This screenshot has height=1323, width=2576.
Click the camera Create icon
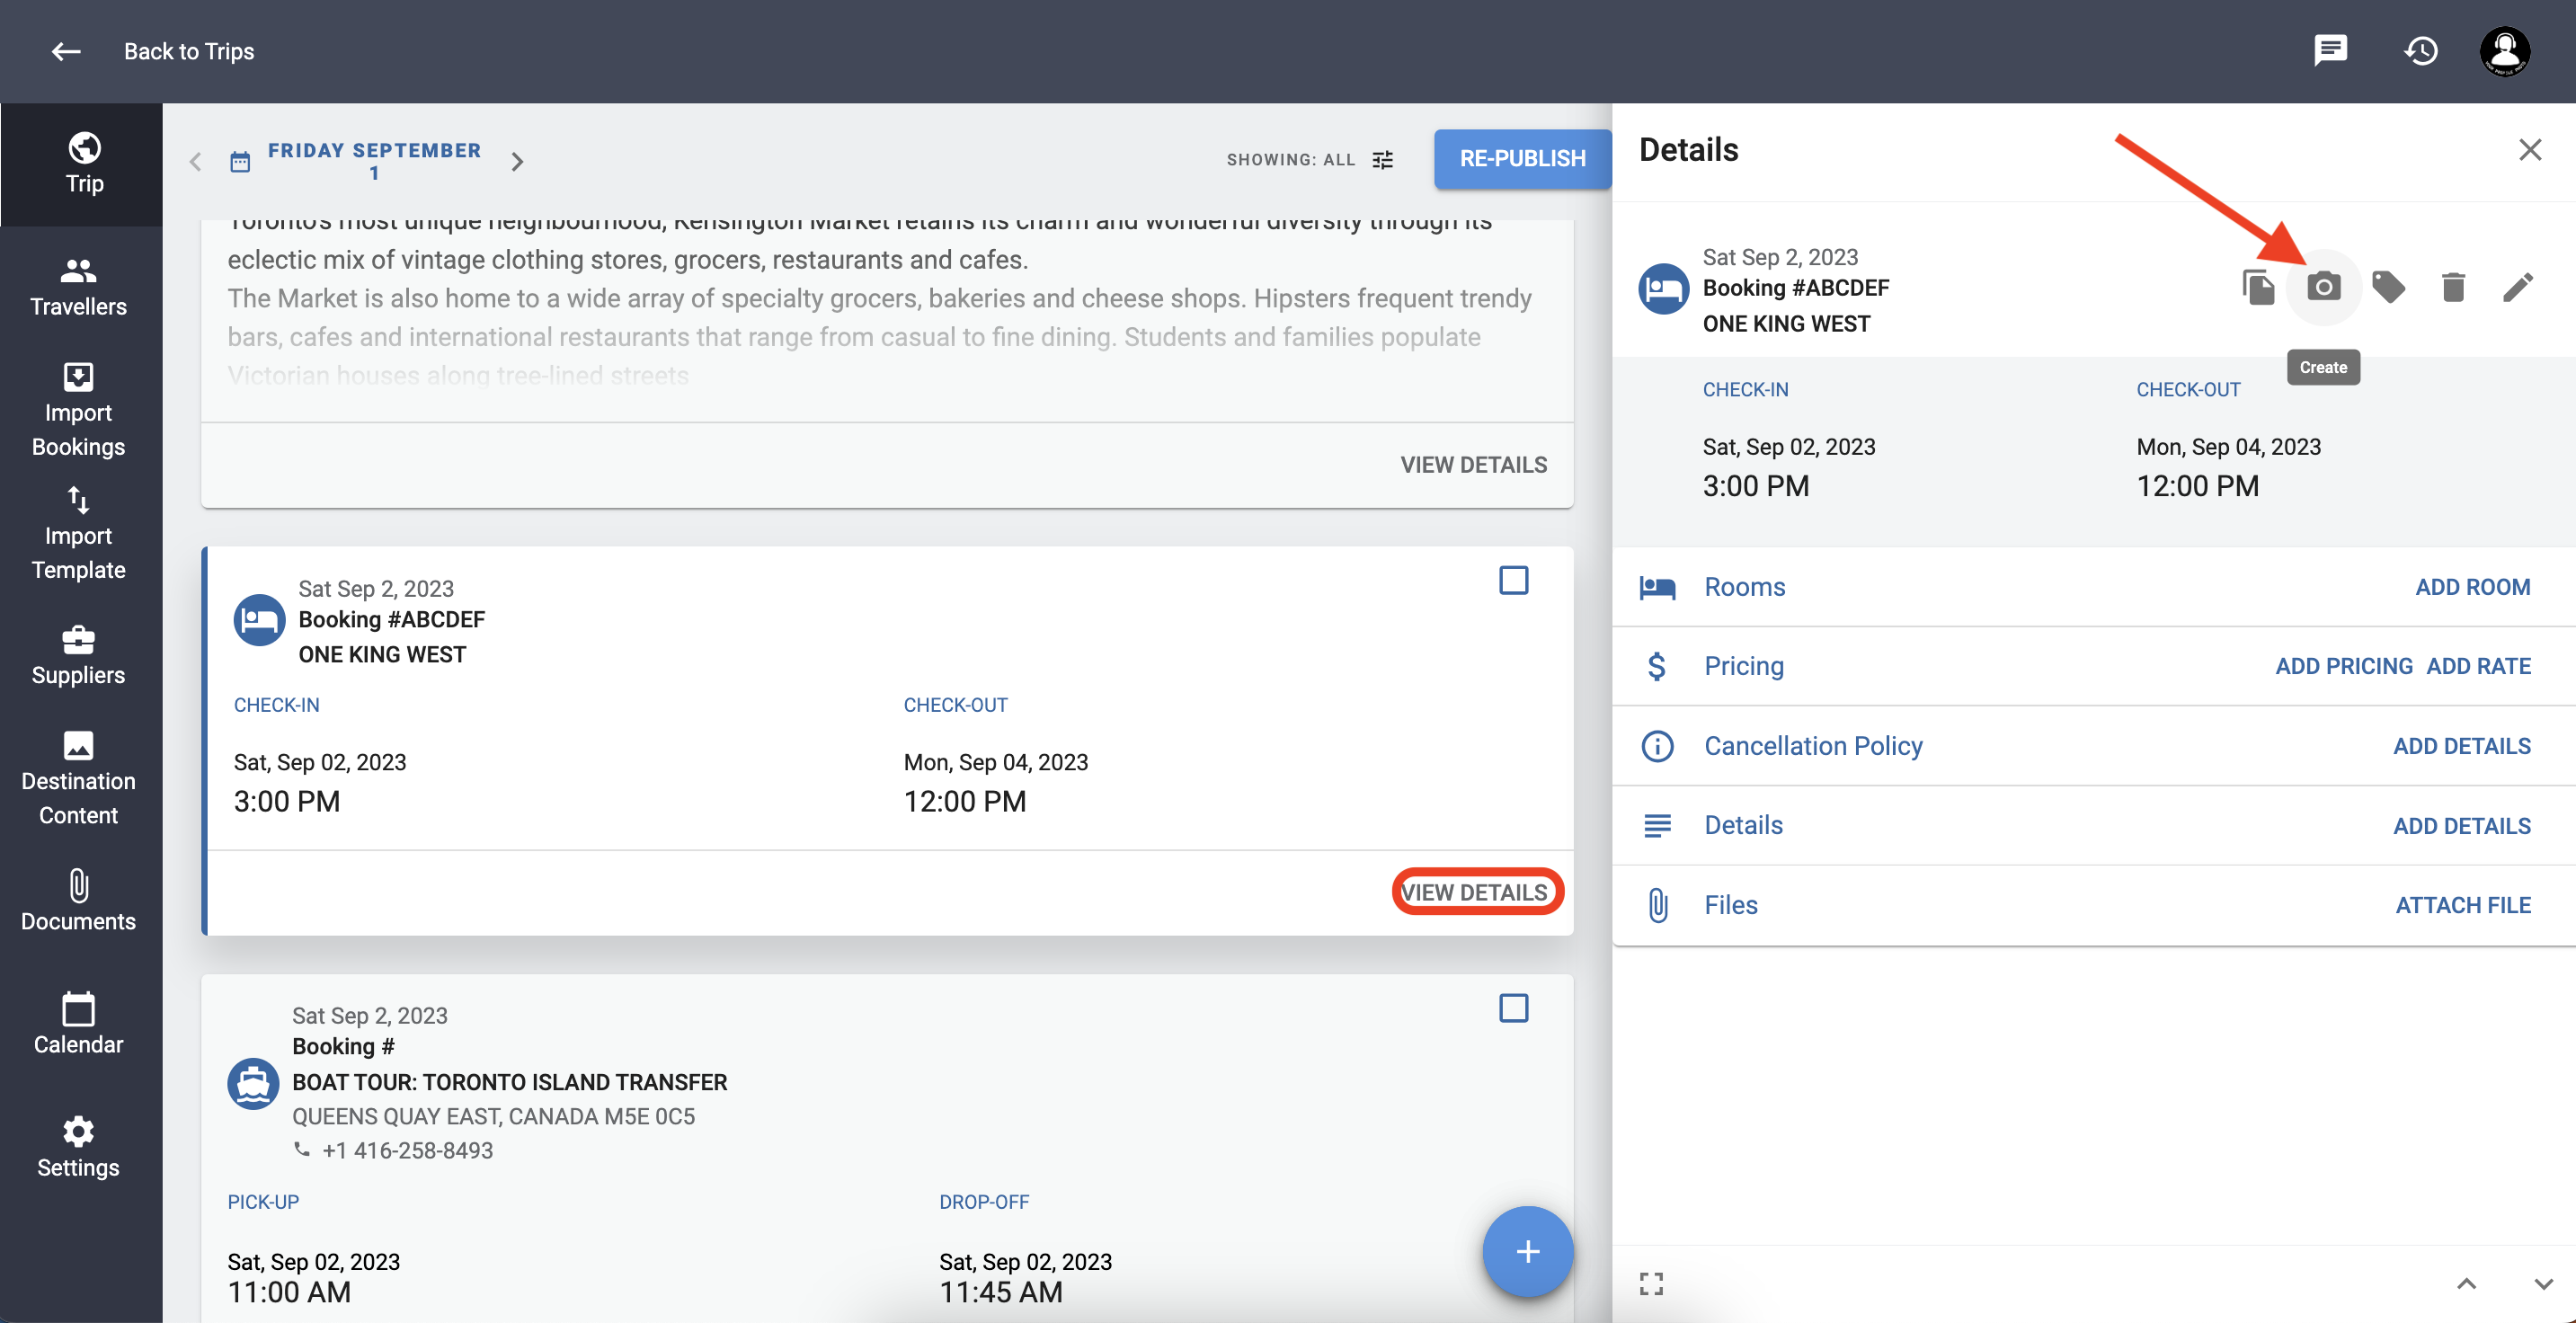click(x=2323, y=288)
